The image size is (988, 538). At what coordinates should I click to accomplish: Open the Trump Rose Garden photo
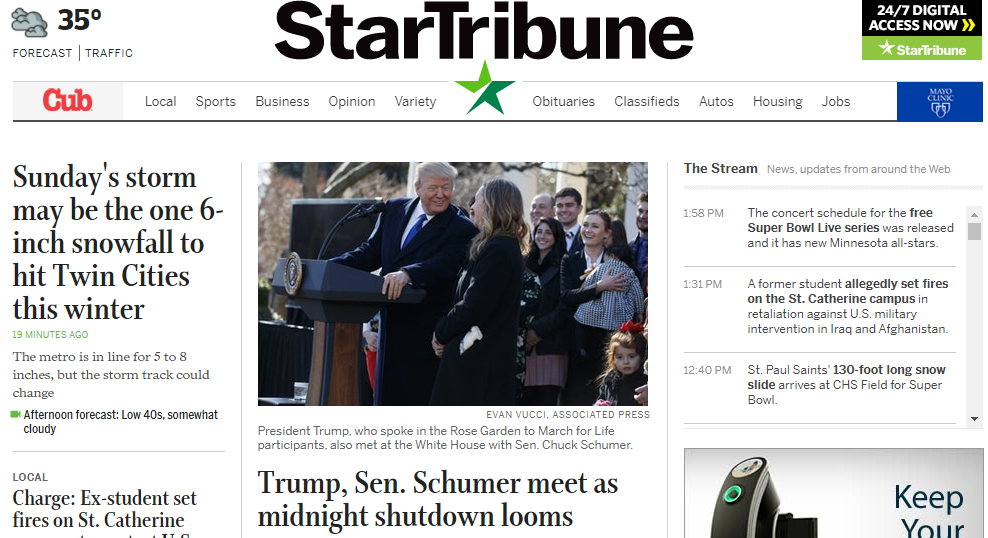click(x=452, y=283)
